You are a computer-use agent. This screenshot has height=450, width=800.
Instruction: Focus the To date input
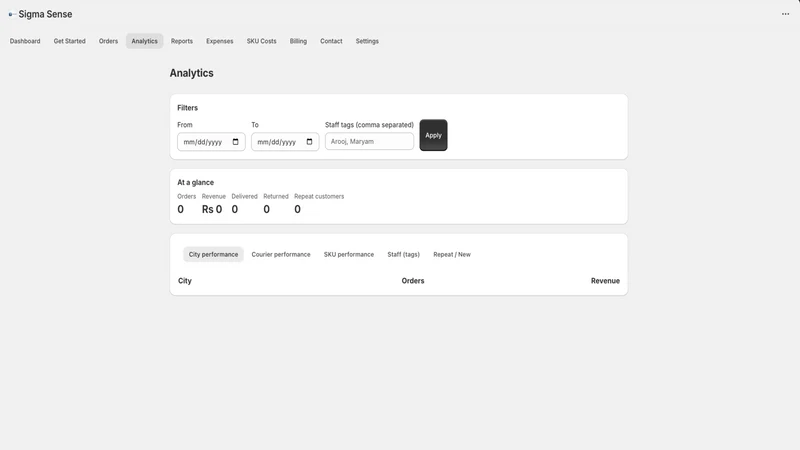pos(285,142)
